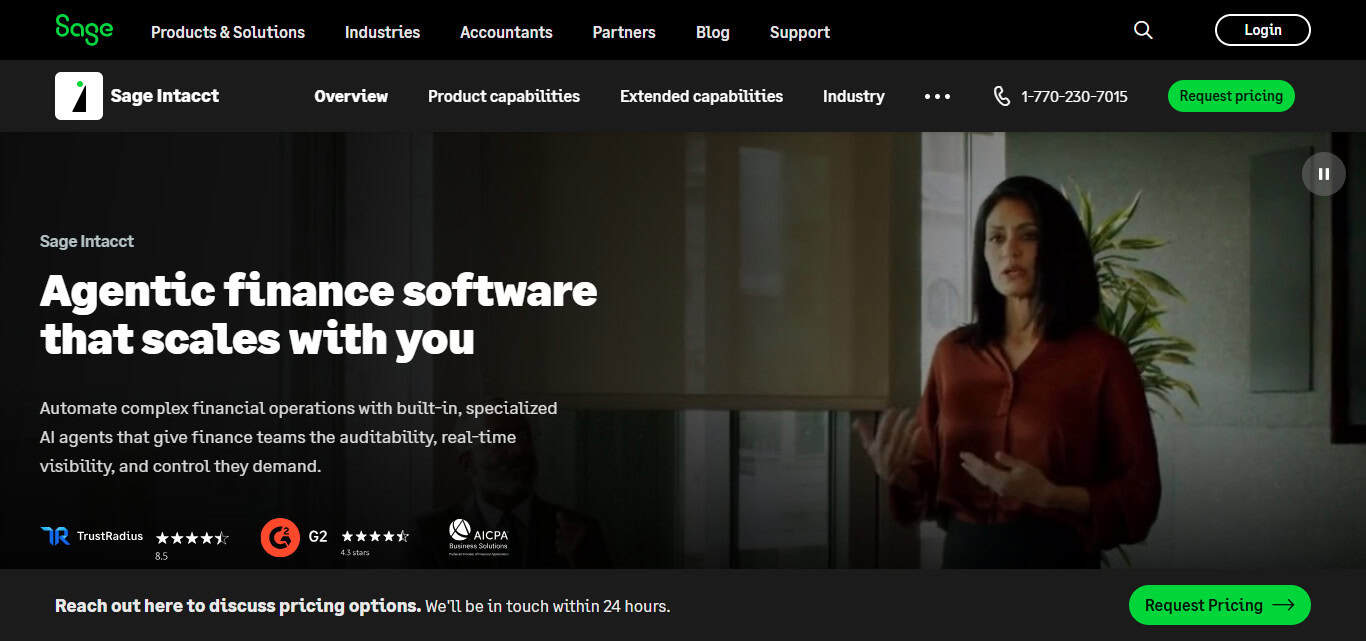Click the Sage Intacct product logo icon
Screen dimensions: 1366x641
click(x=79, y=96)
